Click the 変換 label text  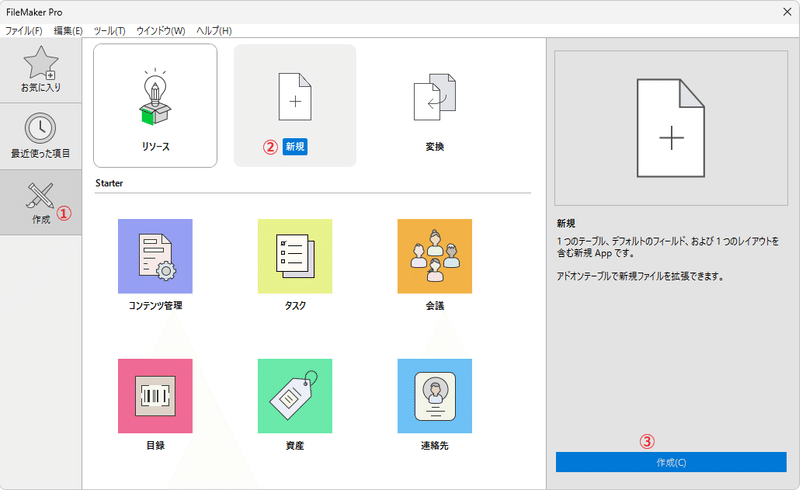click(435, 146)
